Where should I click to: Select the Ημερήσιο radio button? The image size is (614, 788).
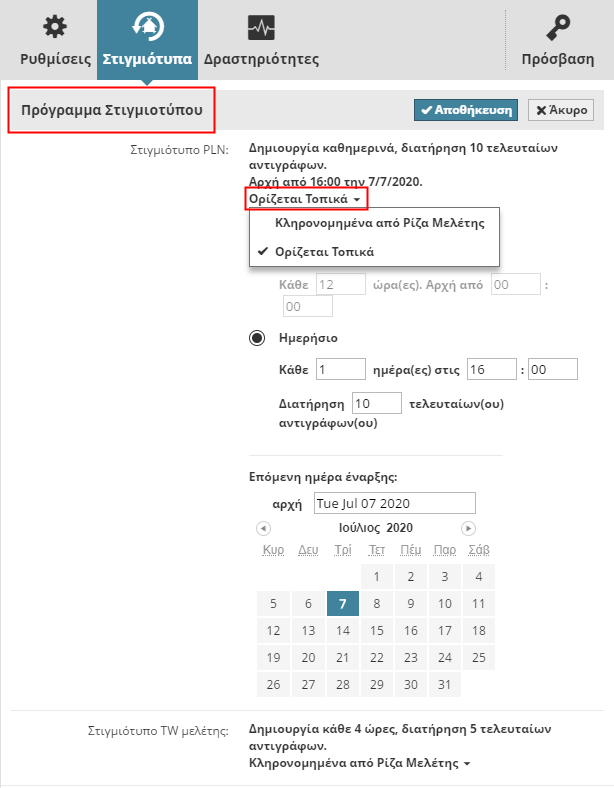257,338
